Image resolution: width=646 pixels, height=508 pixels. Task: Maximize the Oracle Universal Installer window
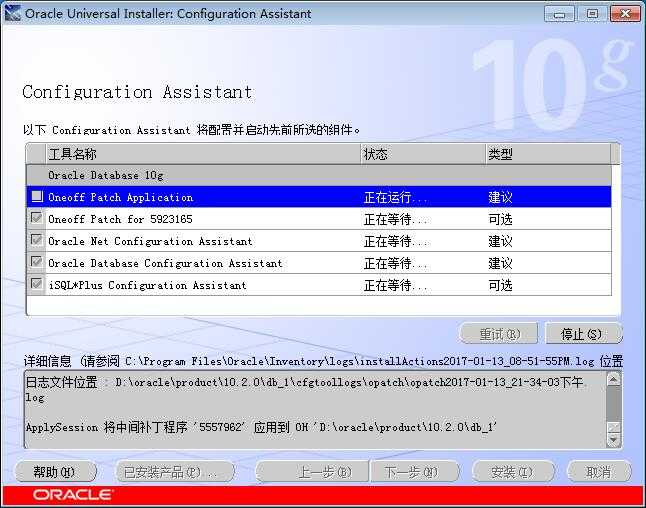[592, 14]
